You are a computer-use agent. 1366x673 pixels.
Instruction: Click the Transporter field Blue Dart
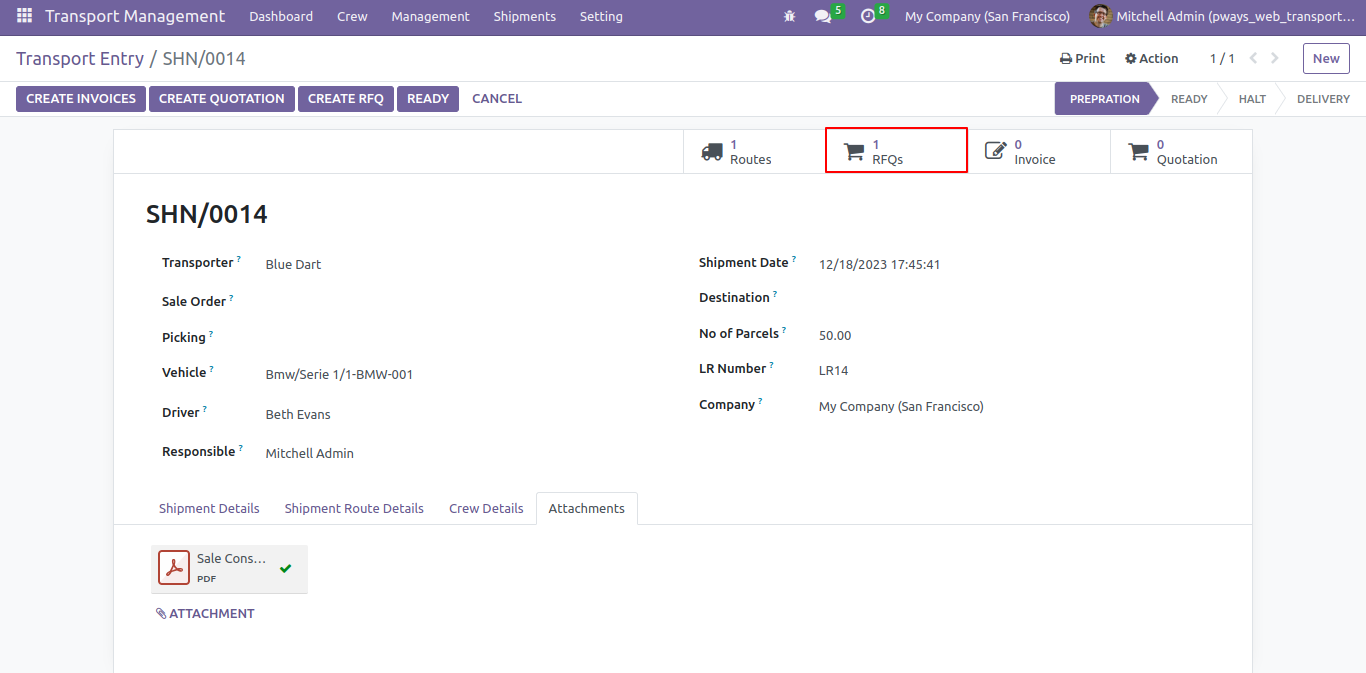coord(293,264)
